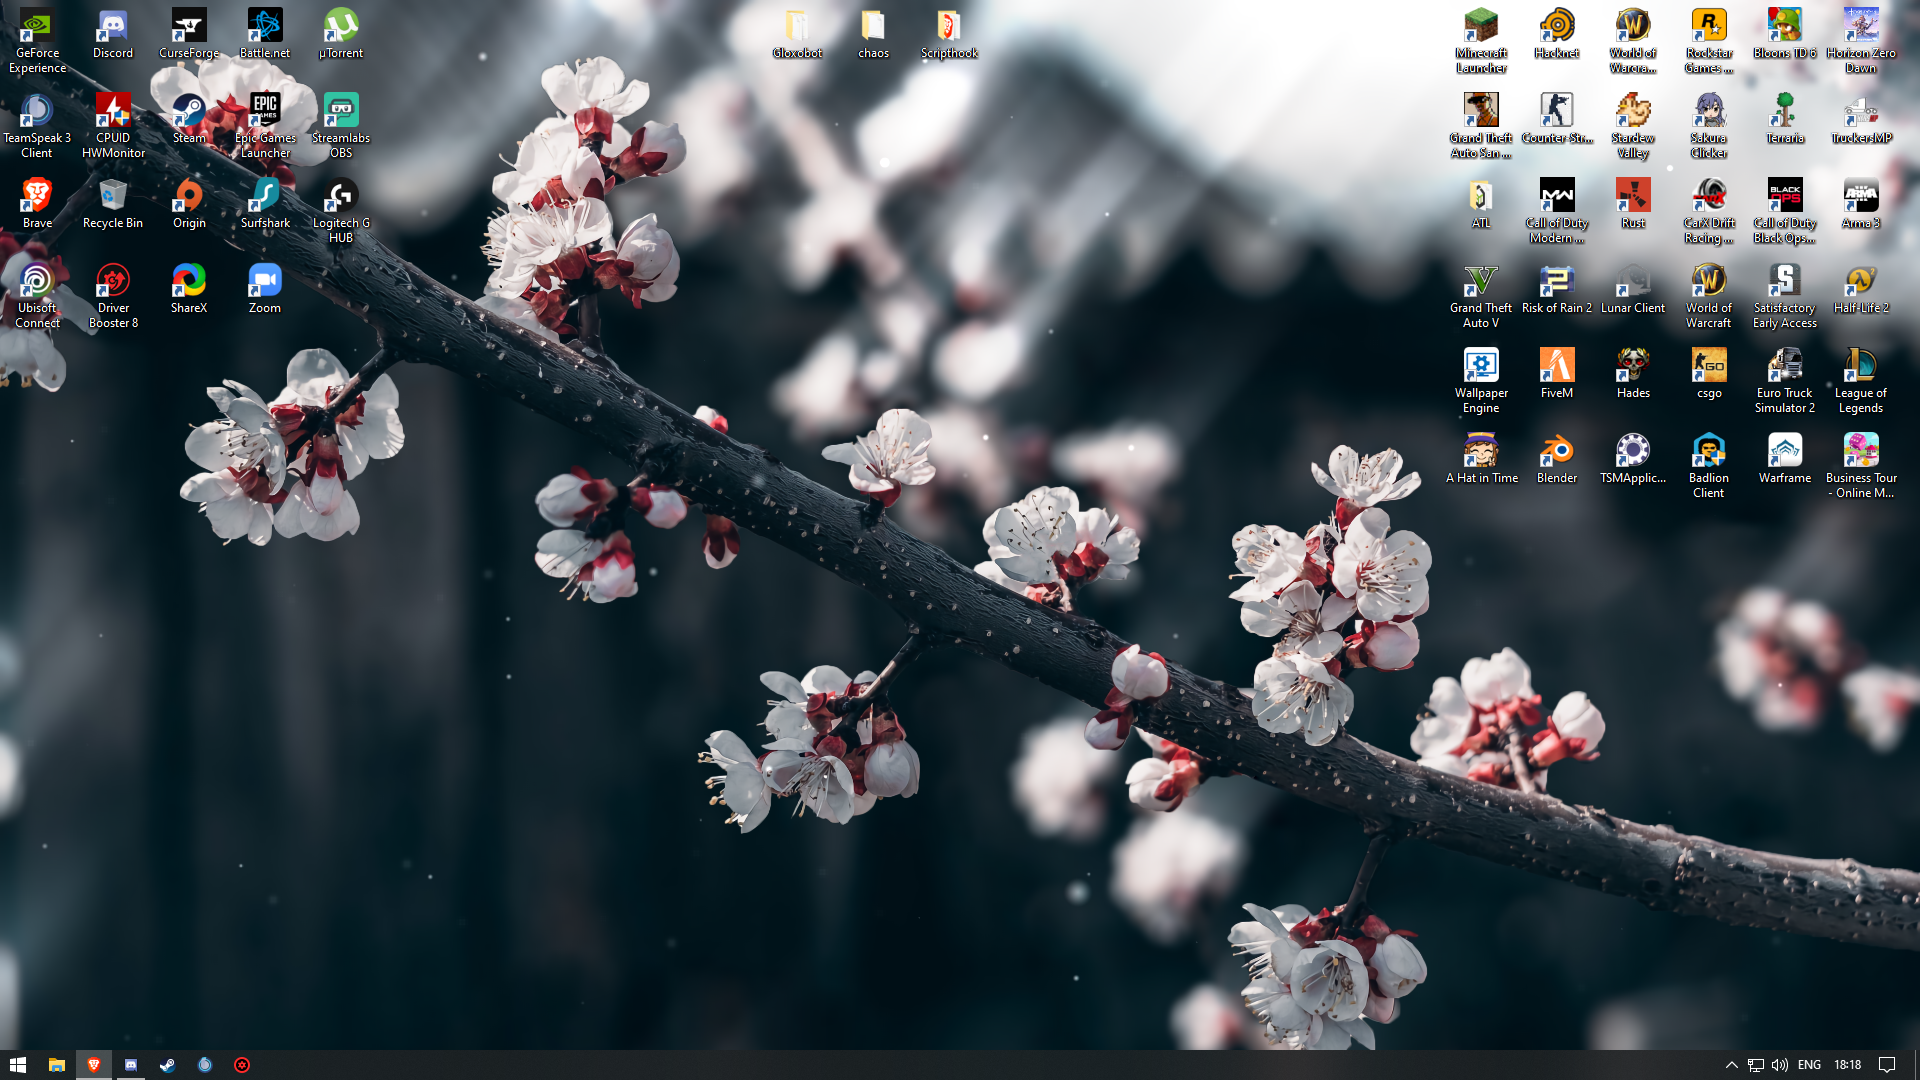Launch Streamlabs OBS desktop icon
Image resolution: width=1920 pixels, height=1080 pixels.
tap(341, 125)
